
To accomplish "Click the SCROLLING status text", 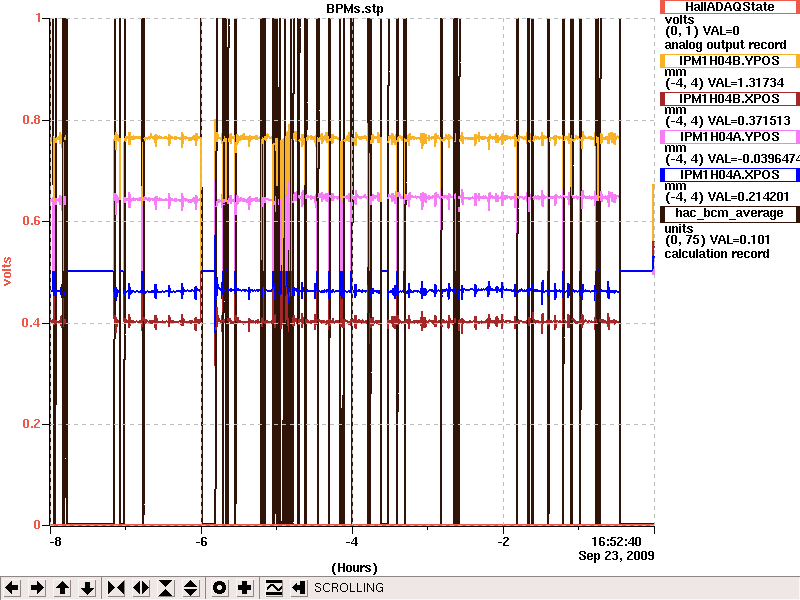I will tap(349, 588).
